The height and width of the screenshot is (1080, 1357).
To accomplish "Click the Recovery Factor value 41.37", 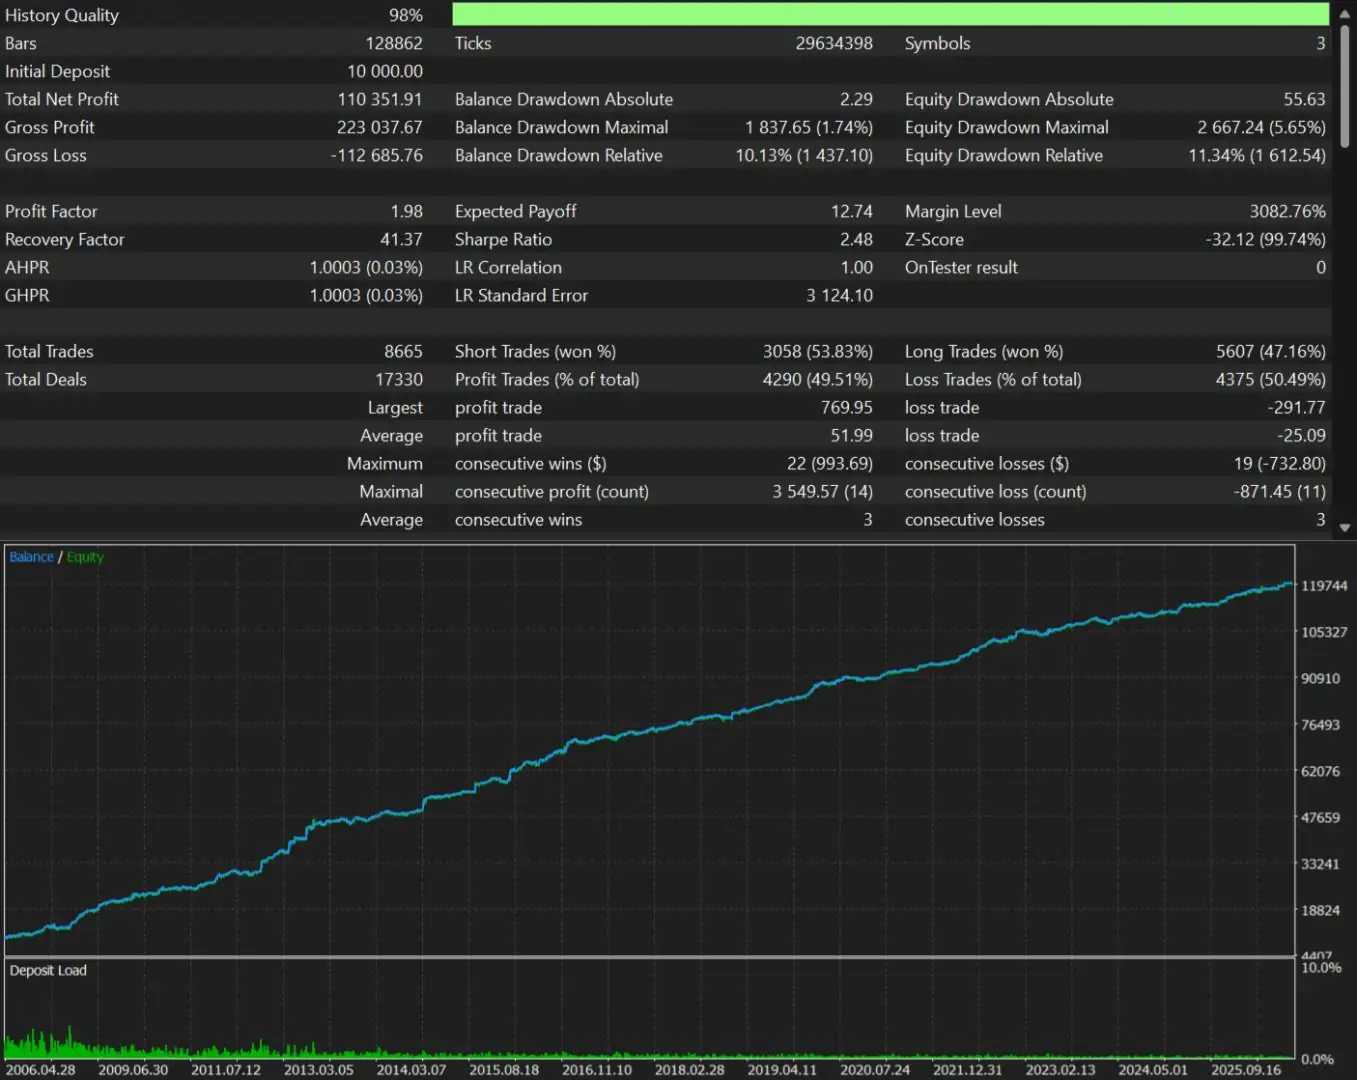I will pos(401,239).
